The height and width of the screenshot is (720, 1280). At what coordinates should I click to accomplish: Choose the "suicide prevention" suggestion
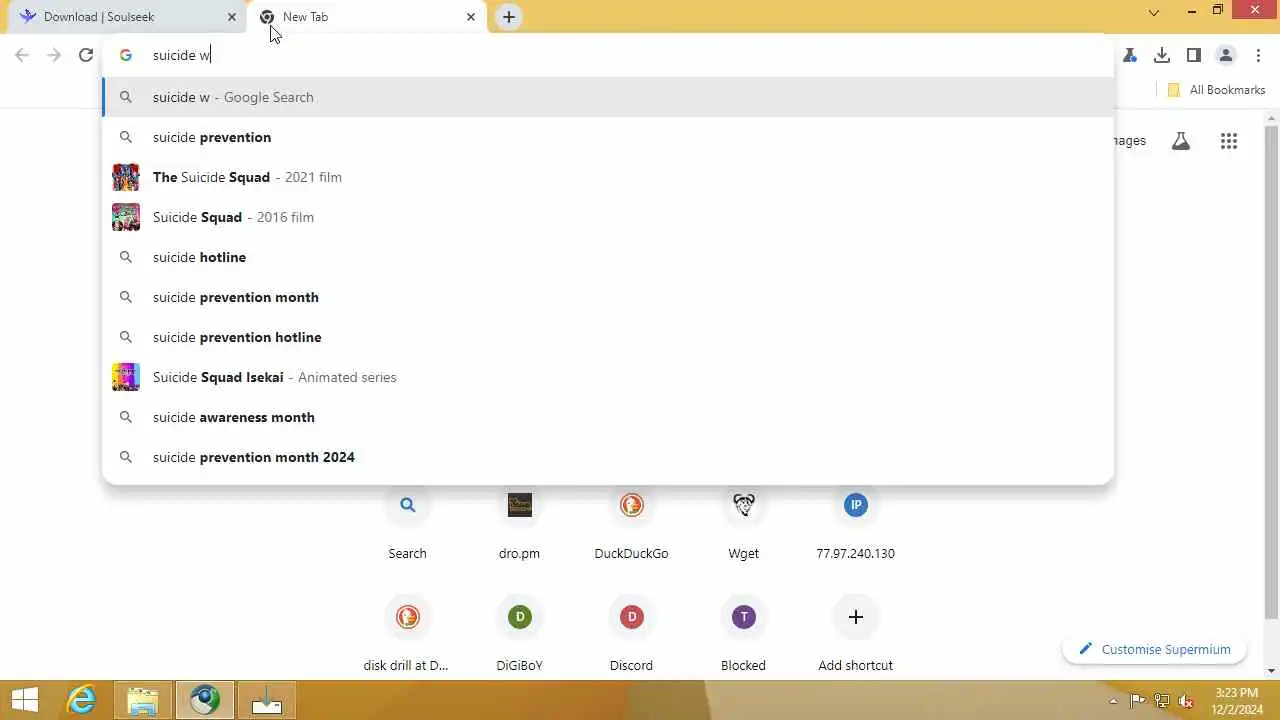608,137
